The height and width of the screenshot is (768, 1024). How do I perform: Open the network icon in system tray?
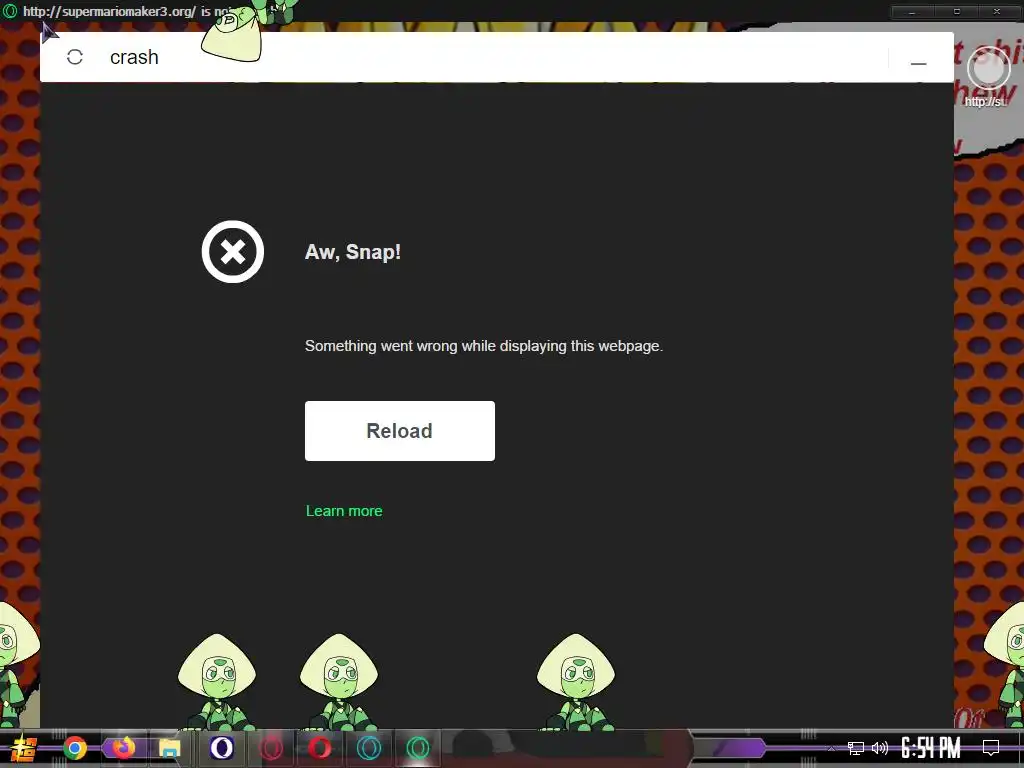pos(856,748)
